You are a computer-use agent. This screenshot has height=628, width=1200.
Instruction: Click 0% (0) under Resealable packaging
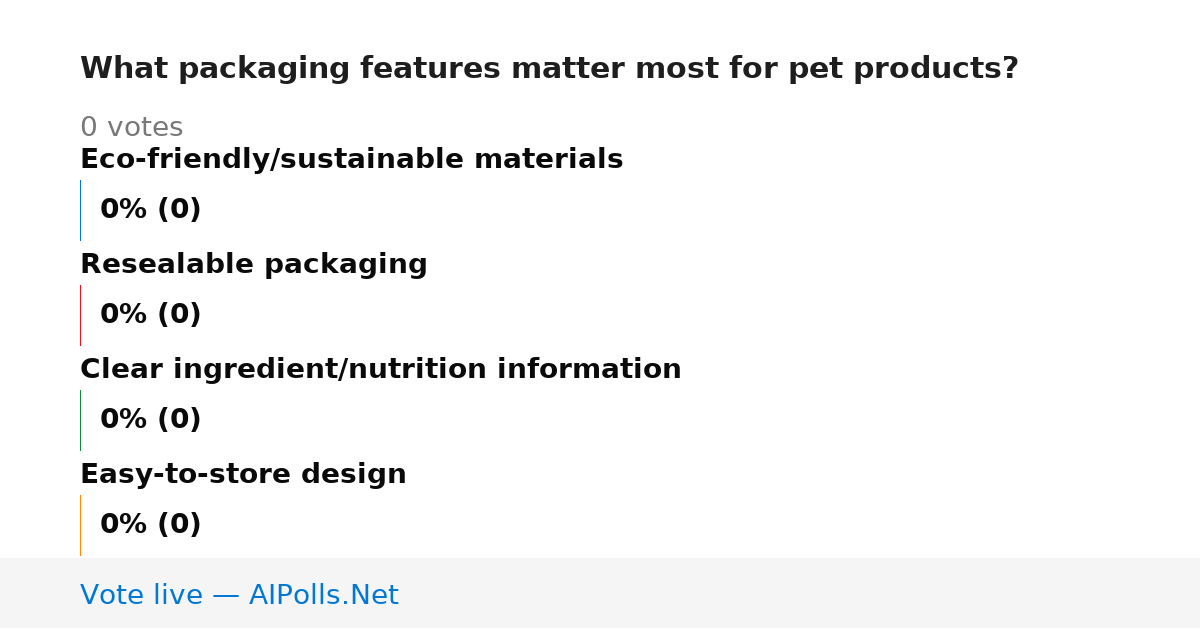150,314
